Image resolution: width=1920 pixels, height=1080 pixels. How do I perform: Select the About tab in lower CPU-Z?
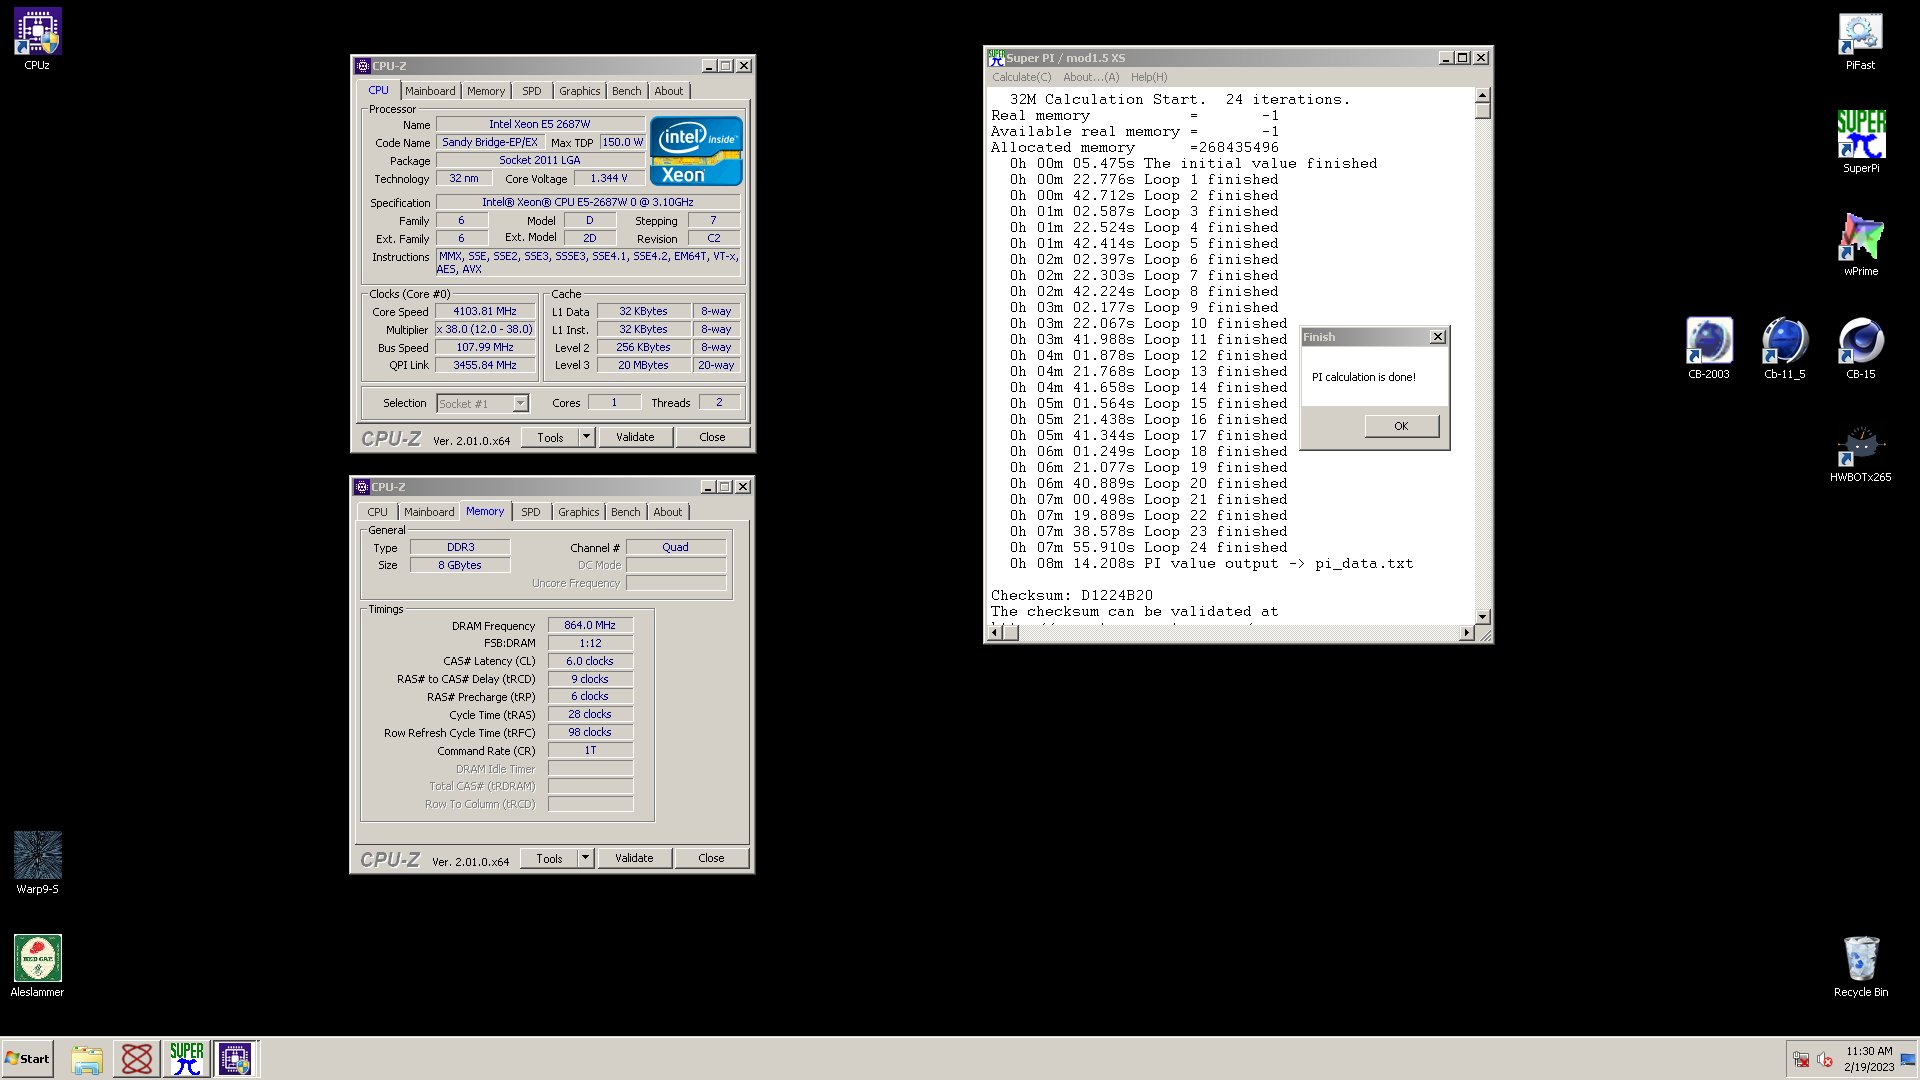click(x=668, y=512)
